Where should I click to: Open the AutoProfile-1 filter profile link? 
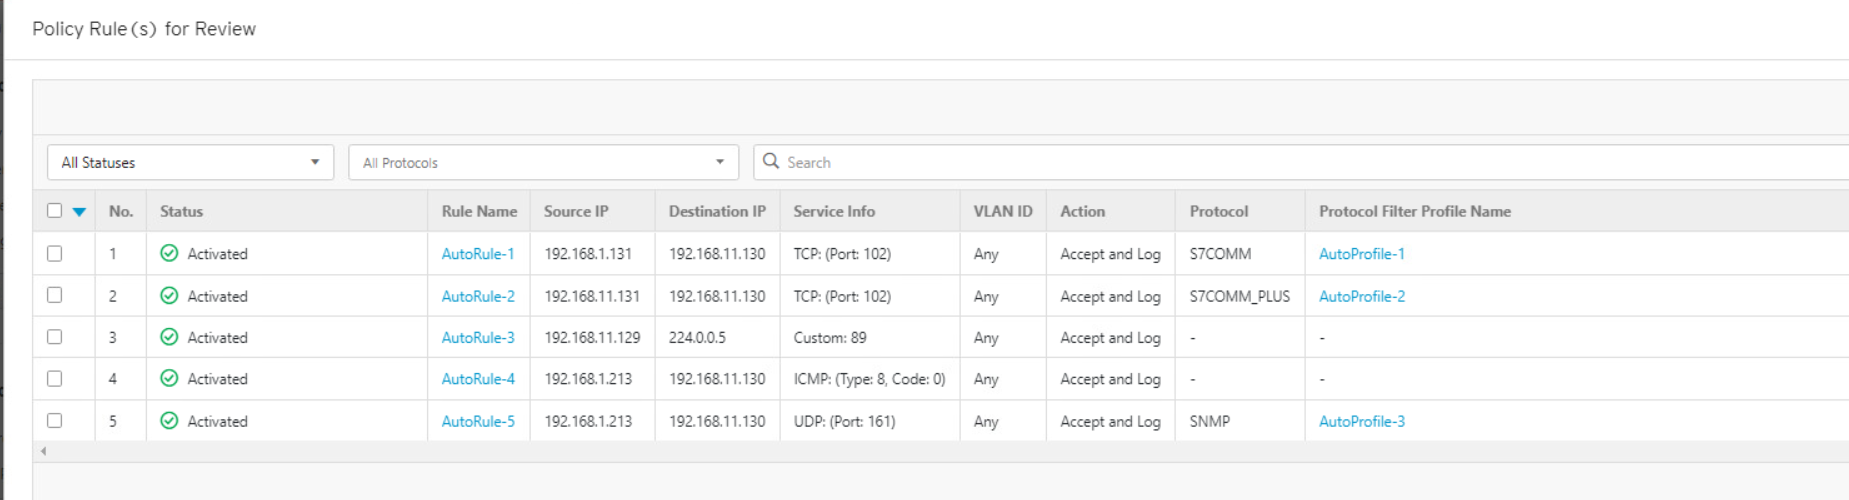point(1361,254)
